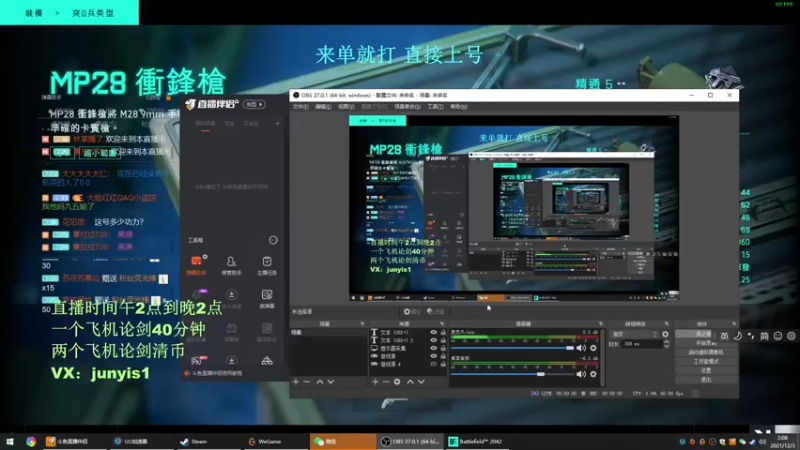The image size is (800, 450).
Task: Open 弹幕助手 tool in 直播伴侣 toolbox
Action: click(196, 266)
